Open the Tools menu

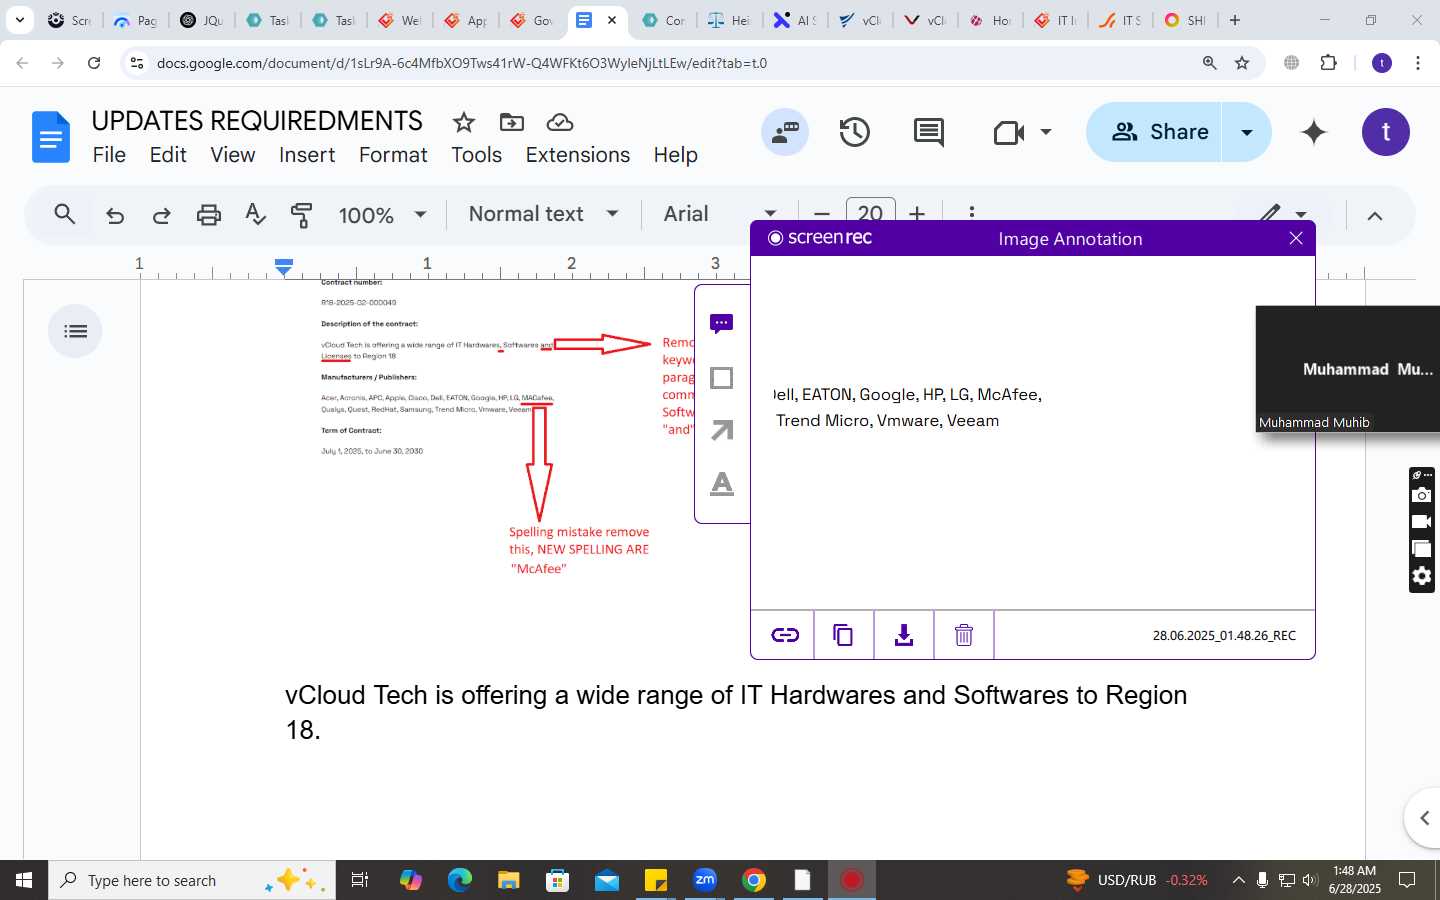tap(476, 155)
